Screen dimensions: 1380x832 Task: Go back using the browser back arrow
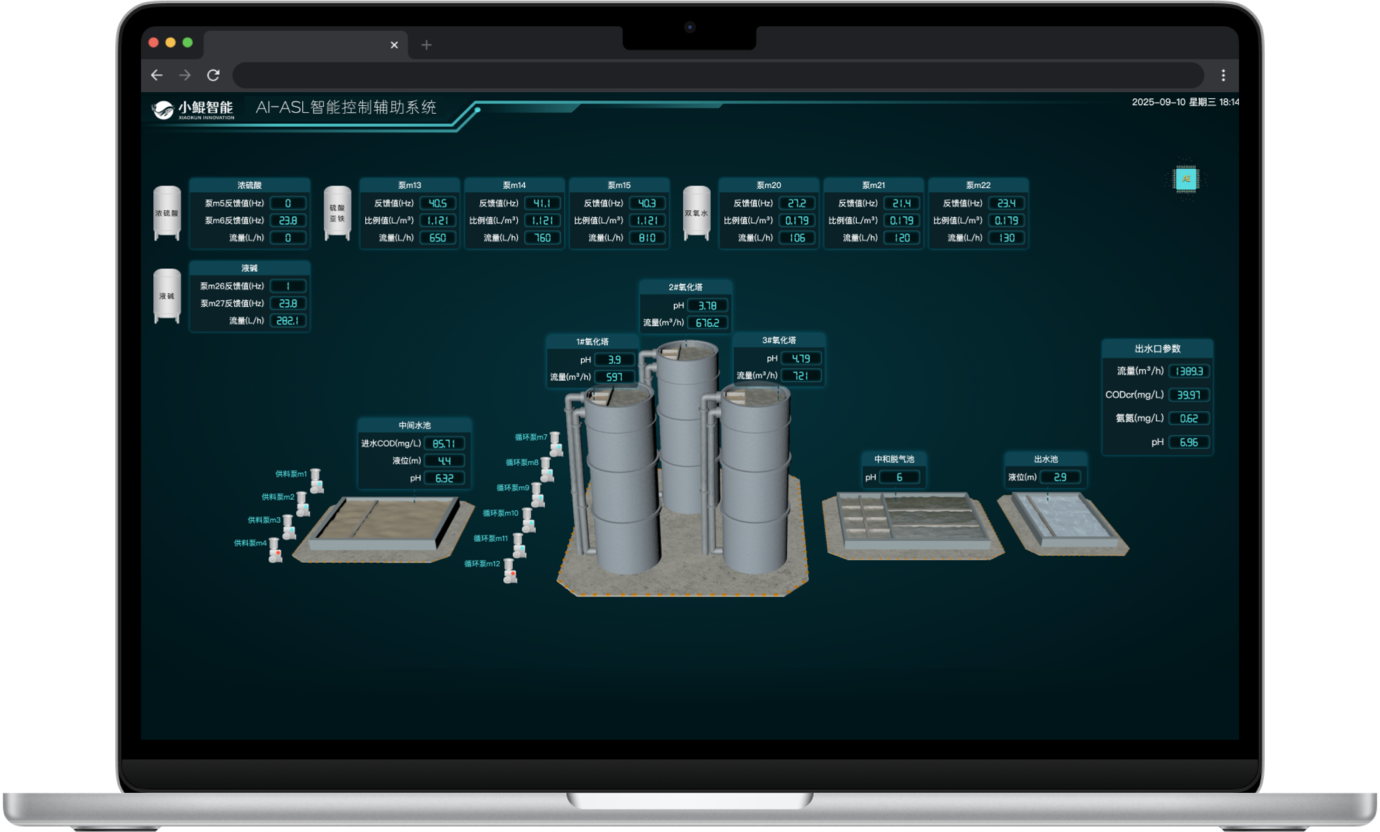pyautogui.click(x=156, y=75)
